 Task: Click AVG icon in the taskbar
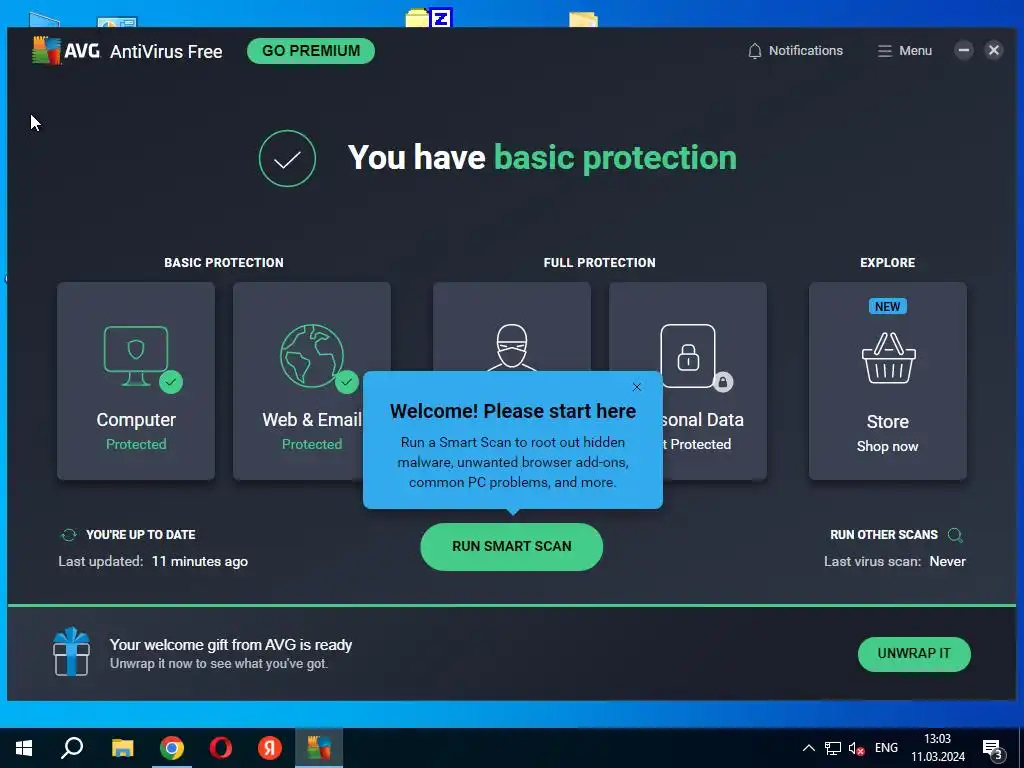[x=319, y=748]
